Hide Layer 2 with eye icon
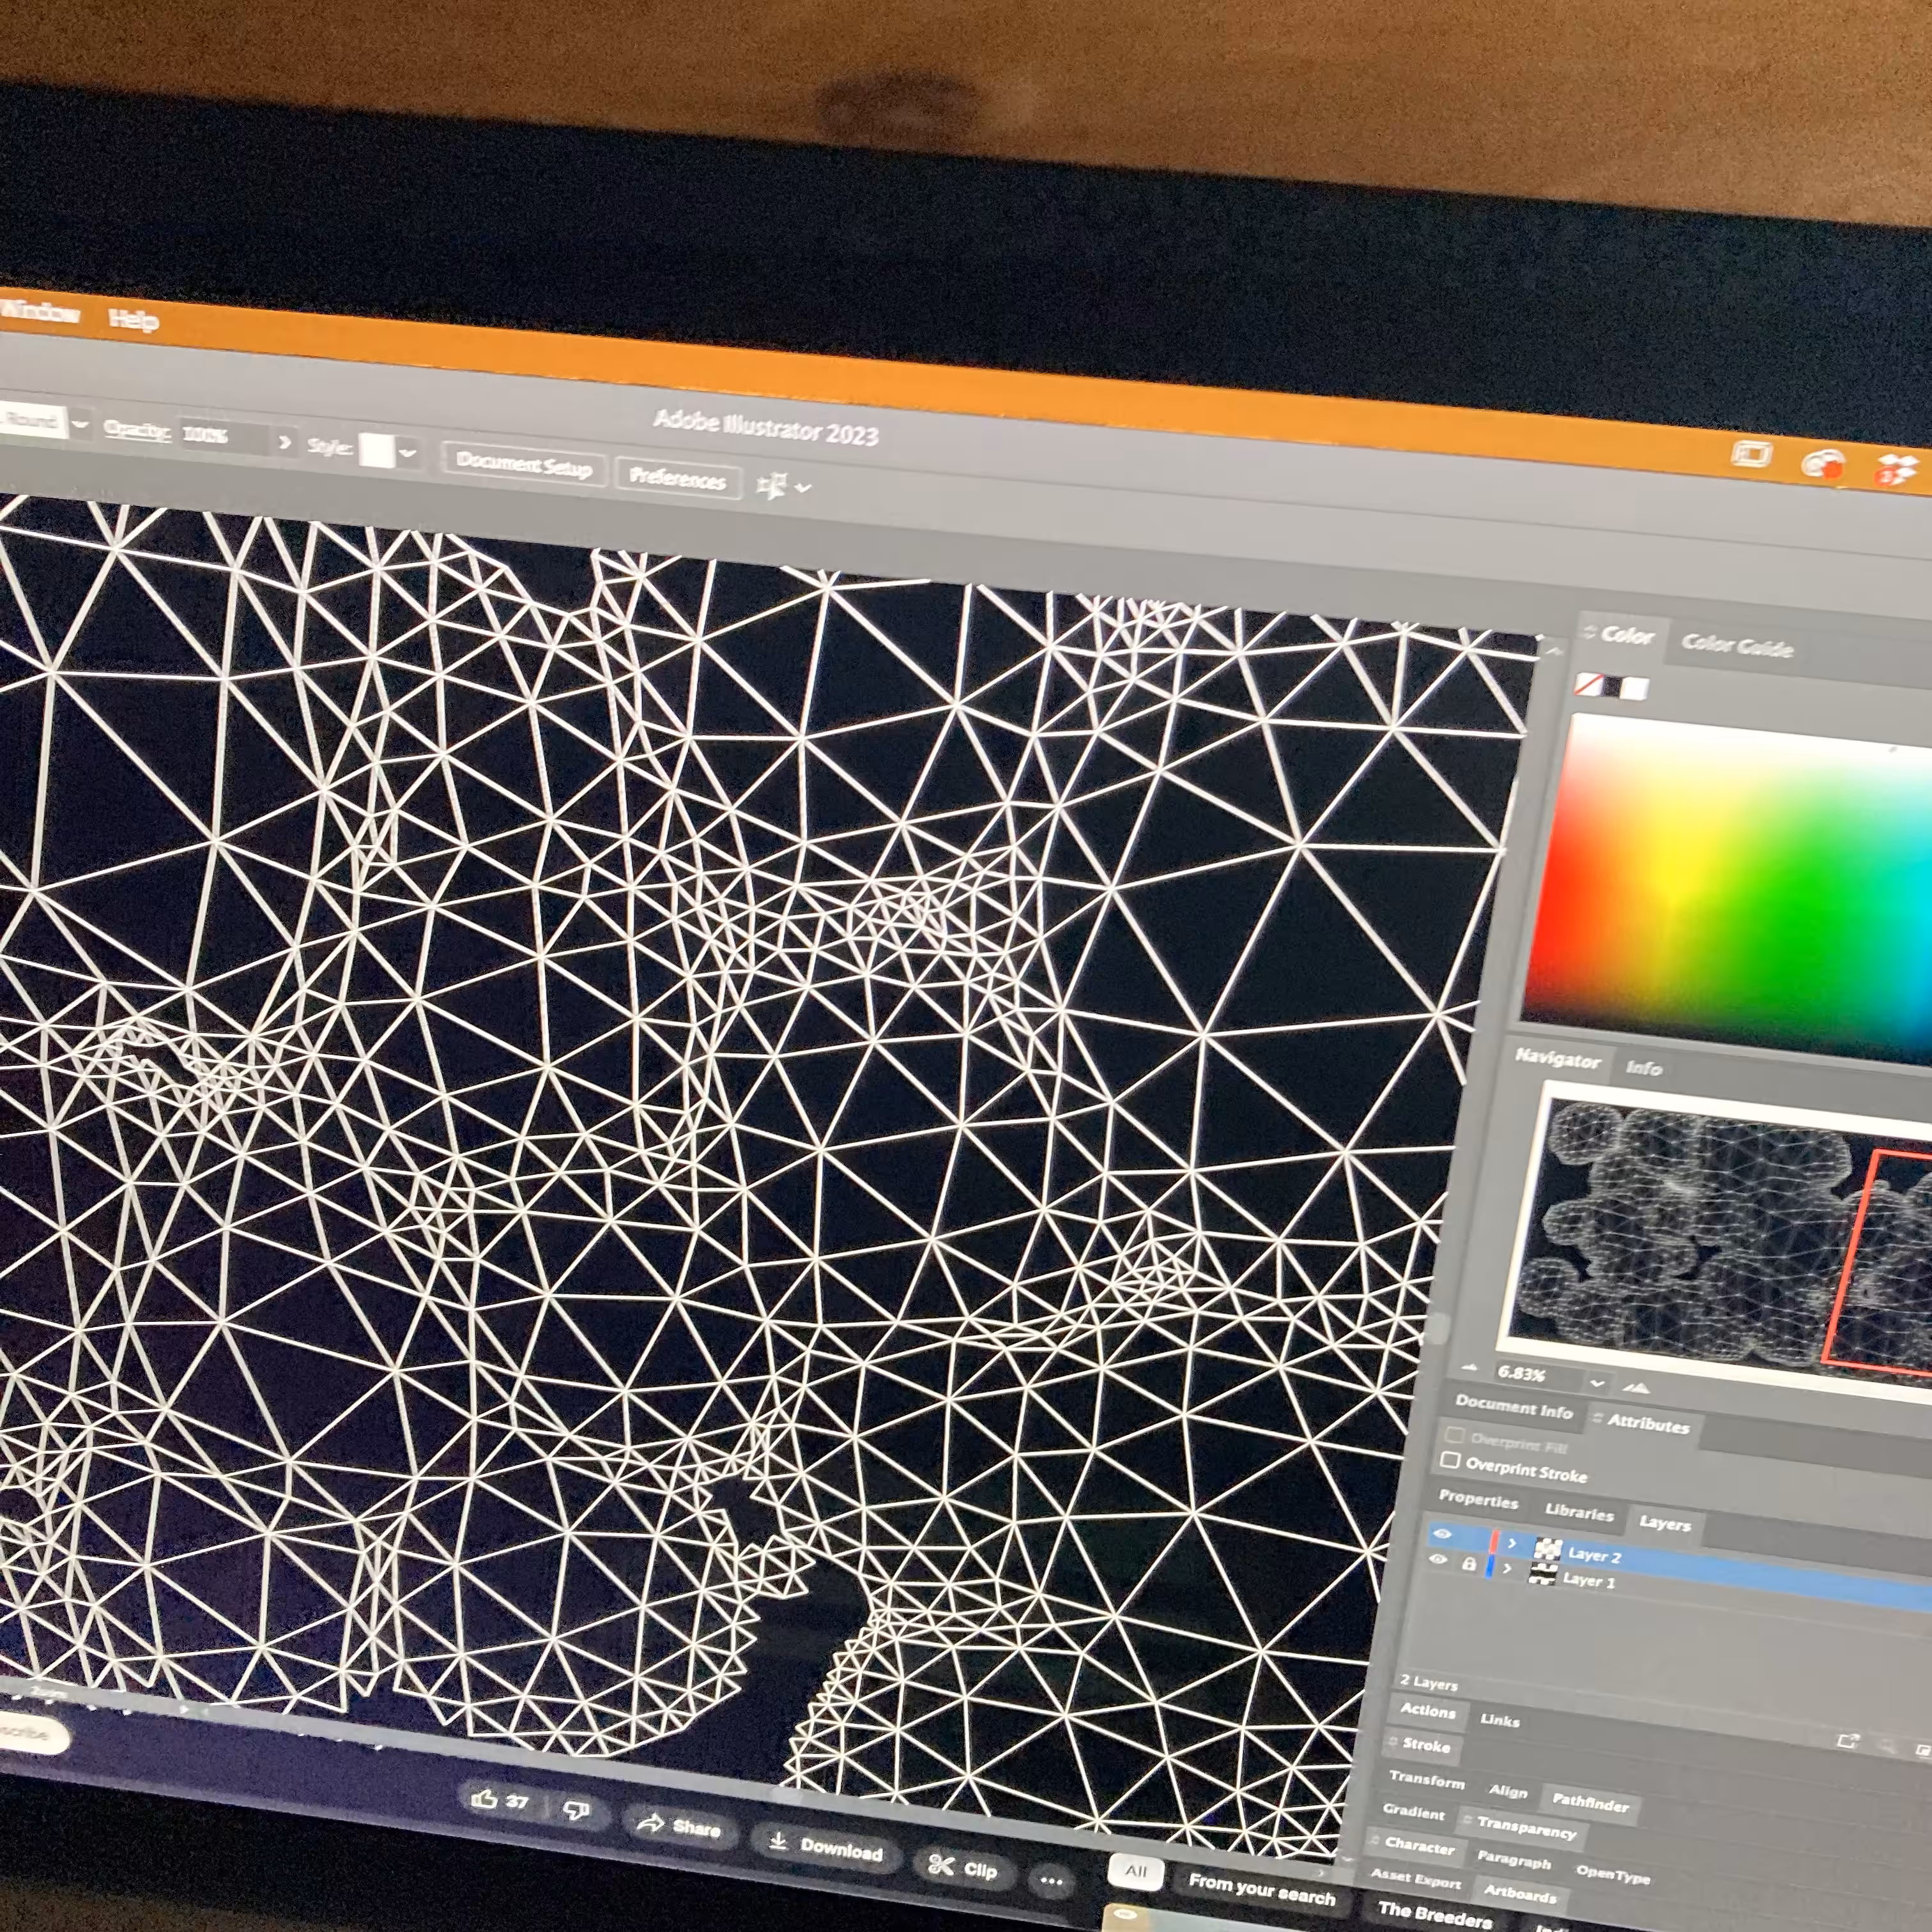Image resolution: width=1932 pixels, height=1932 pixels. [1442, 1534]
